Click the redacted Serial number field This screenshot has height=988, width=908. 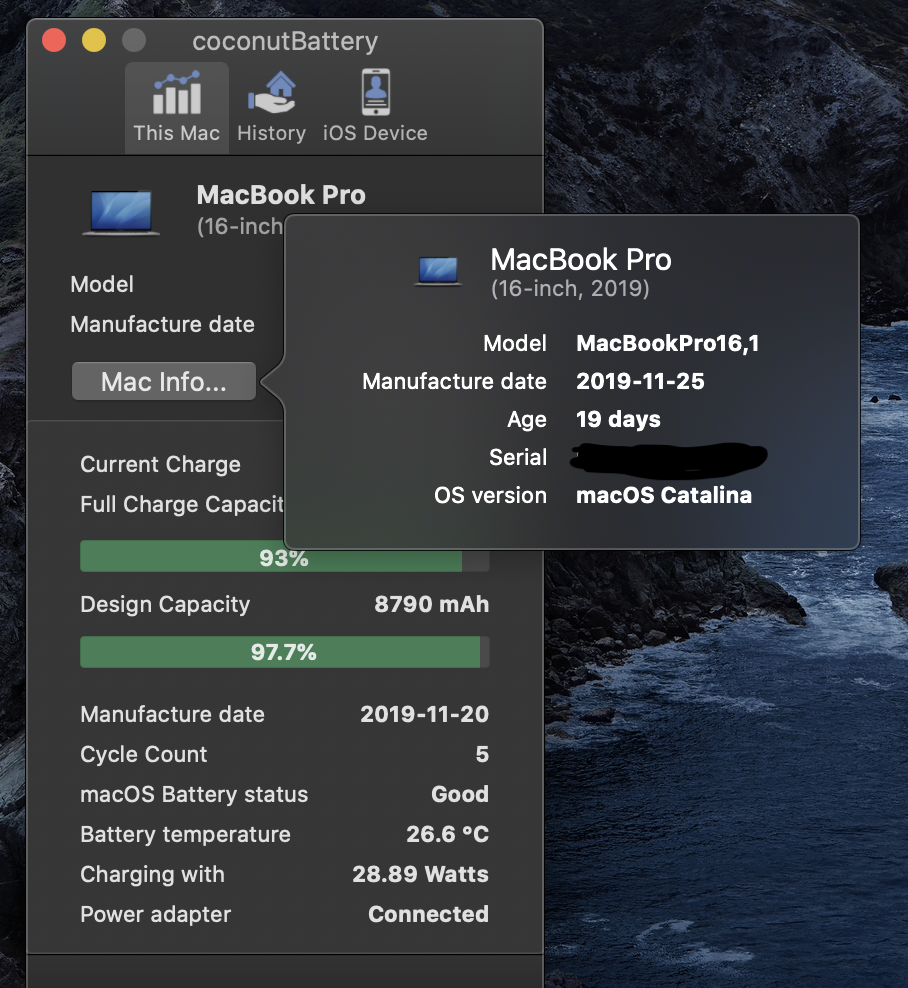(669, 459)
